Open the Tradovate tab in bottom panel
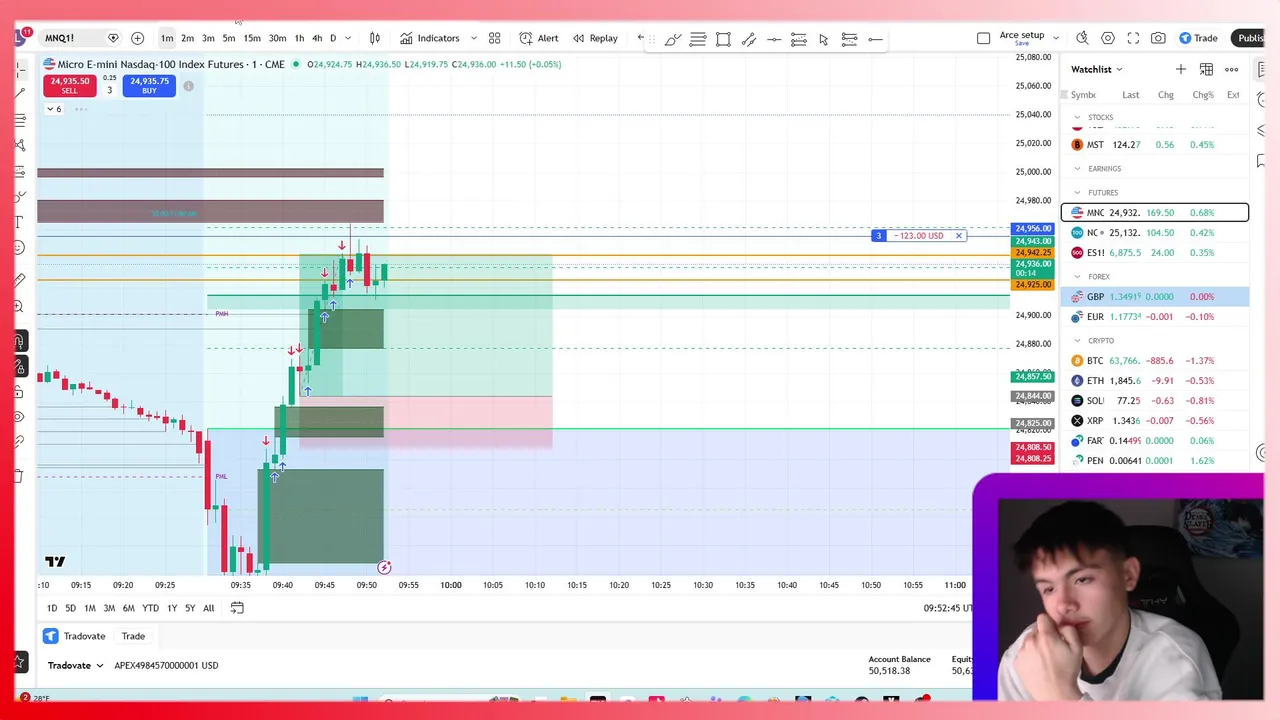Image resolution: width=1280 pixels, height=720 pixels. click(75, 636)
